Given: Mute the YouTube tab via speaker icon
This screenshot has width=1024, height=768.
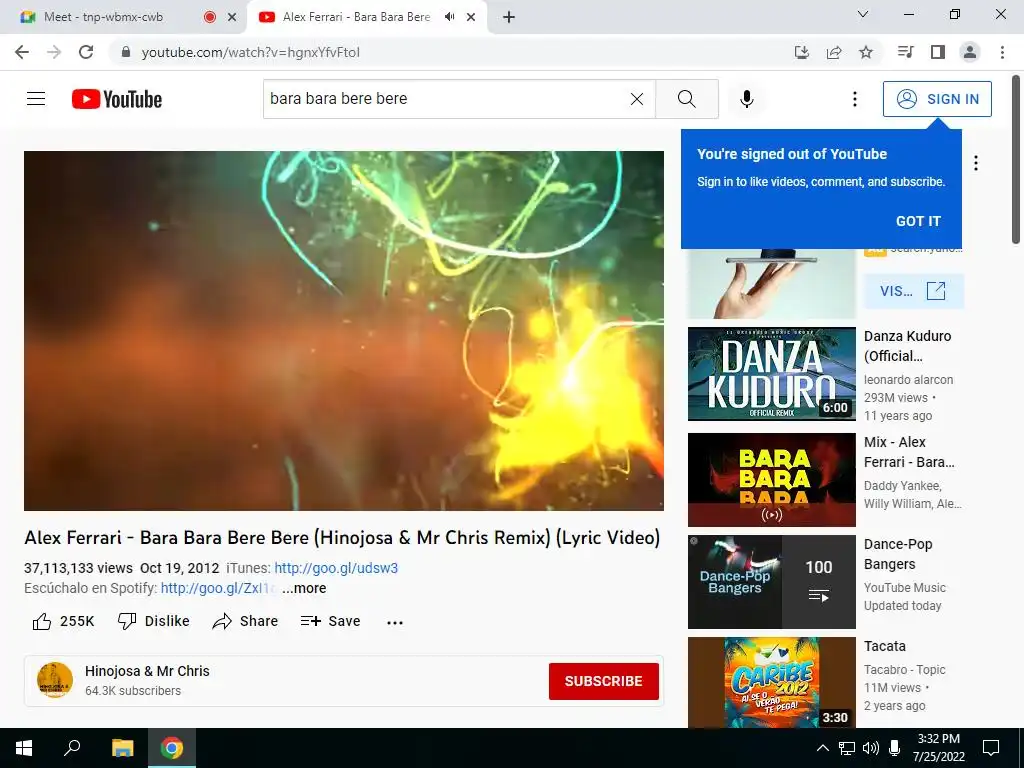Looking at the screenshot, I should [449, 17].
